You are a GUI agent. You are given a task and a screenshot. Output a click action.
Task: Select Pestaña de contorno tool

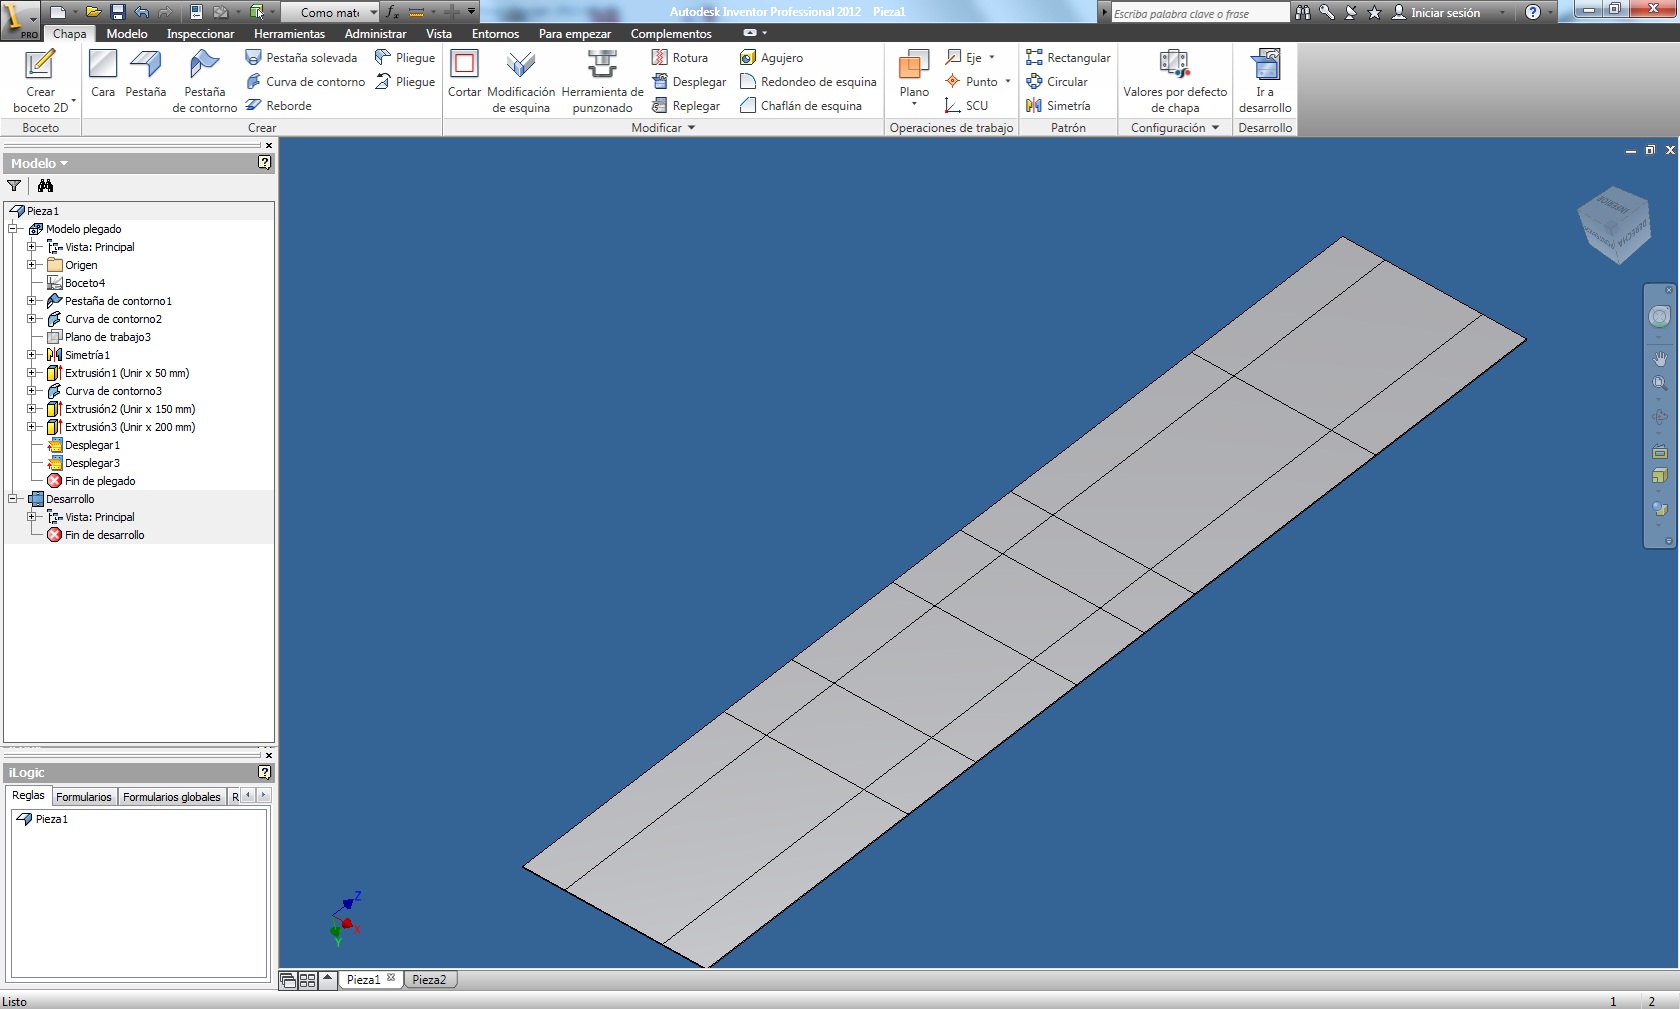[x=205, y=81]
